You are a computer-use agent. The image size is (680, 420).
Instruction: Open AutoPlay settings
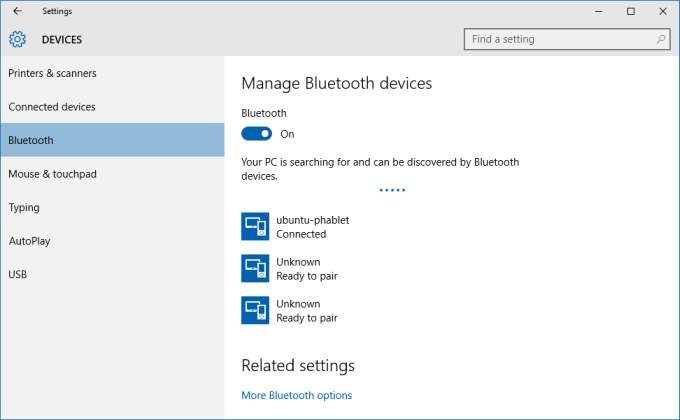[112, 241]
